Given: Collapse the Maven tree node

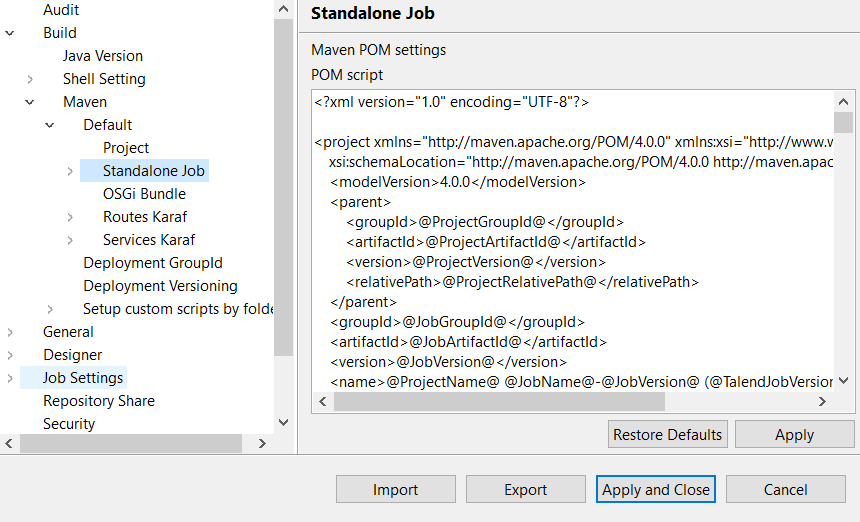Looking at the screenshot, I should point(30,102).
